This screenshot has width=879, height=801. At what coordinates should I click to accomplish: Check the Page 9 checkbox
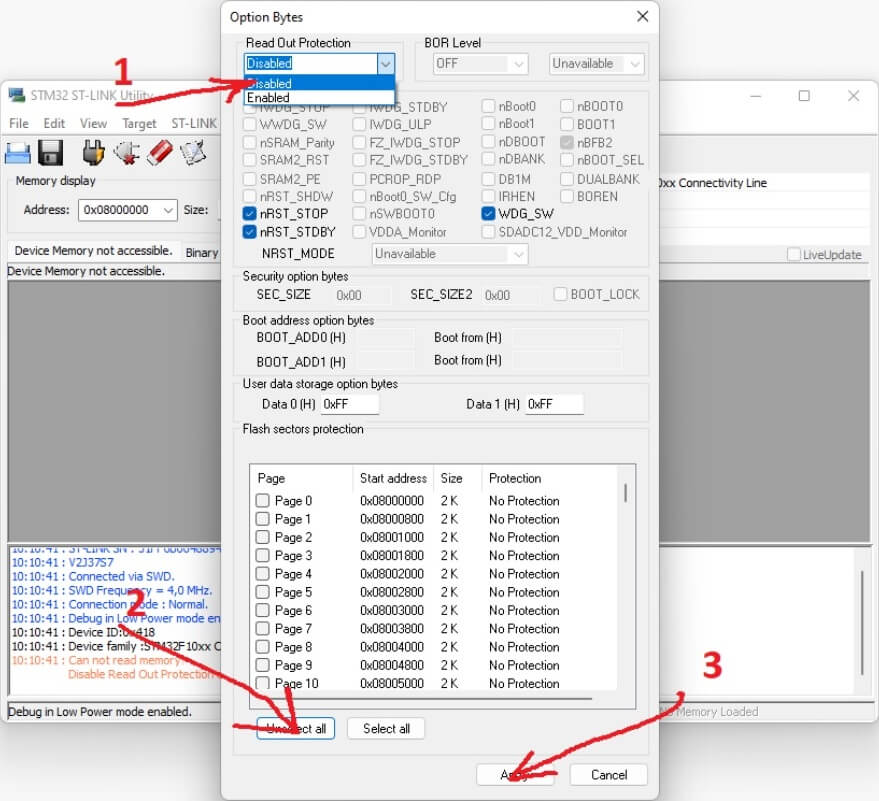[x=262, y=665]
